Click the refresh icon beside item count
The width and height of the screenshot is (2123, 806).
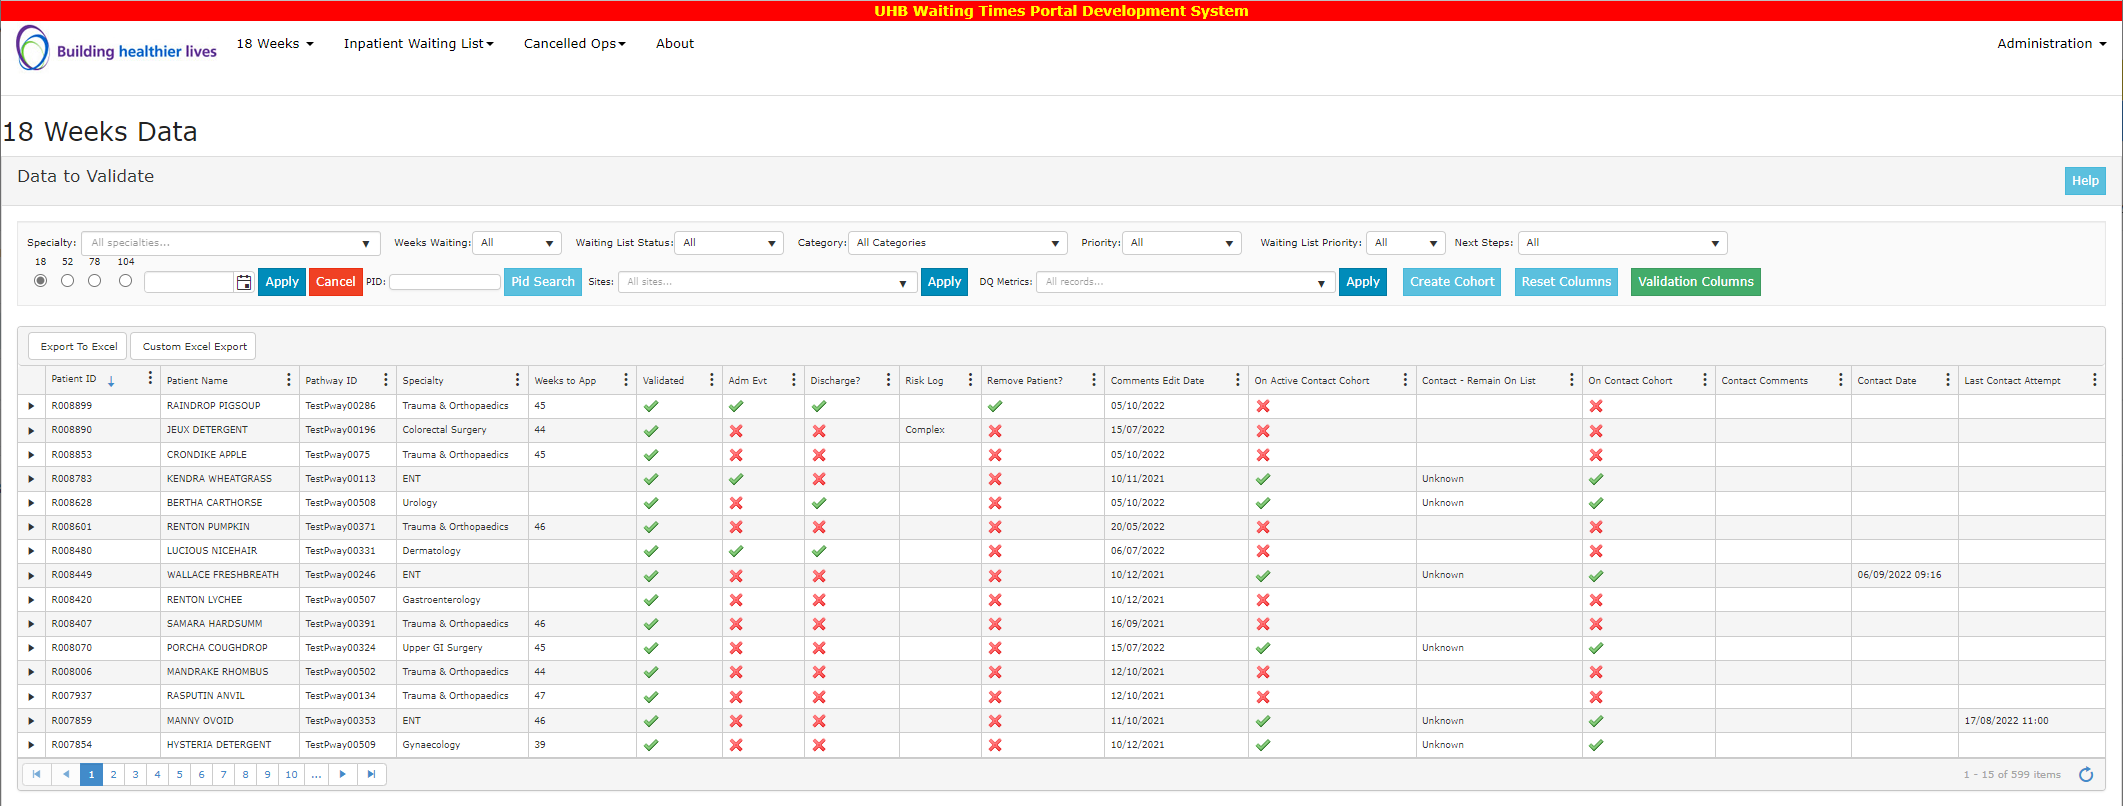[2086, 775]
